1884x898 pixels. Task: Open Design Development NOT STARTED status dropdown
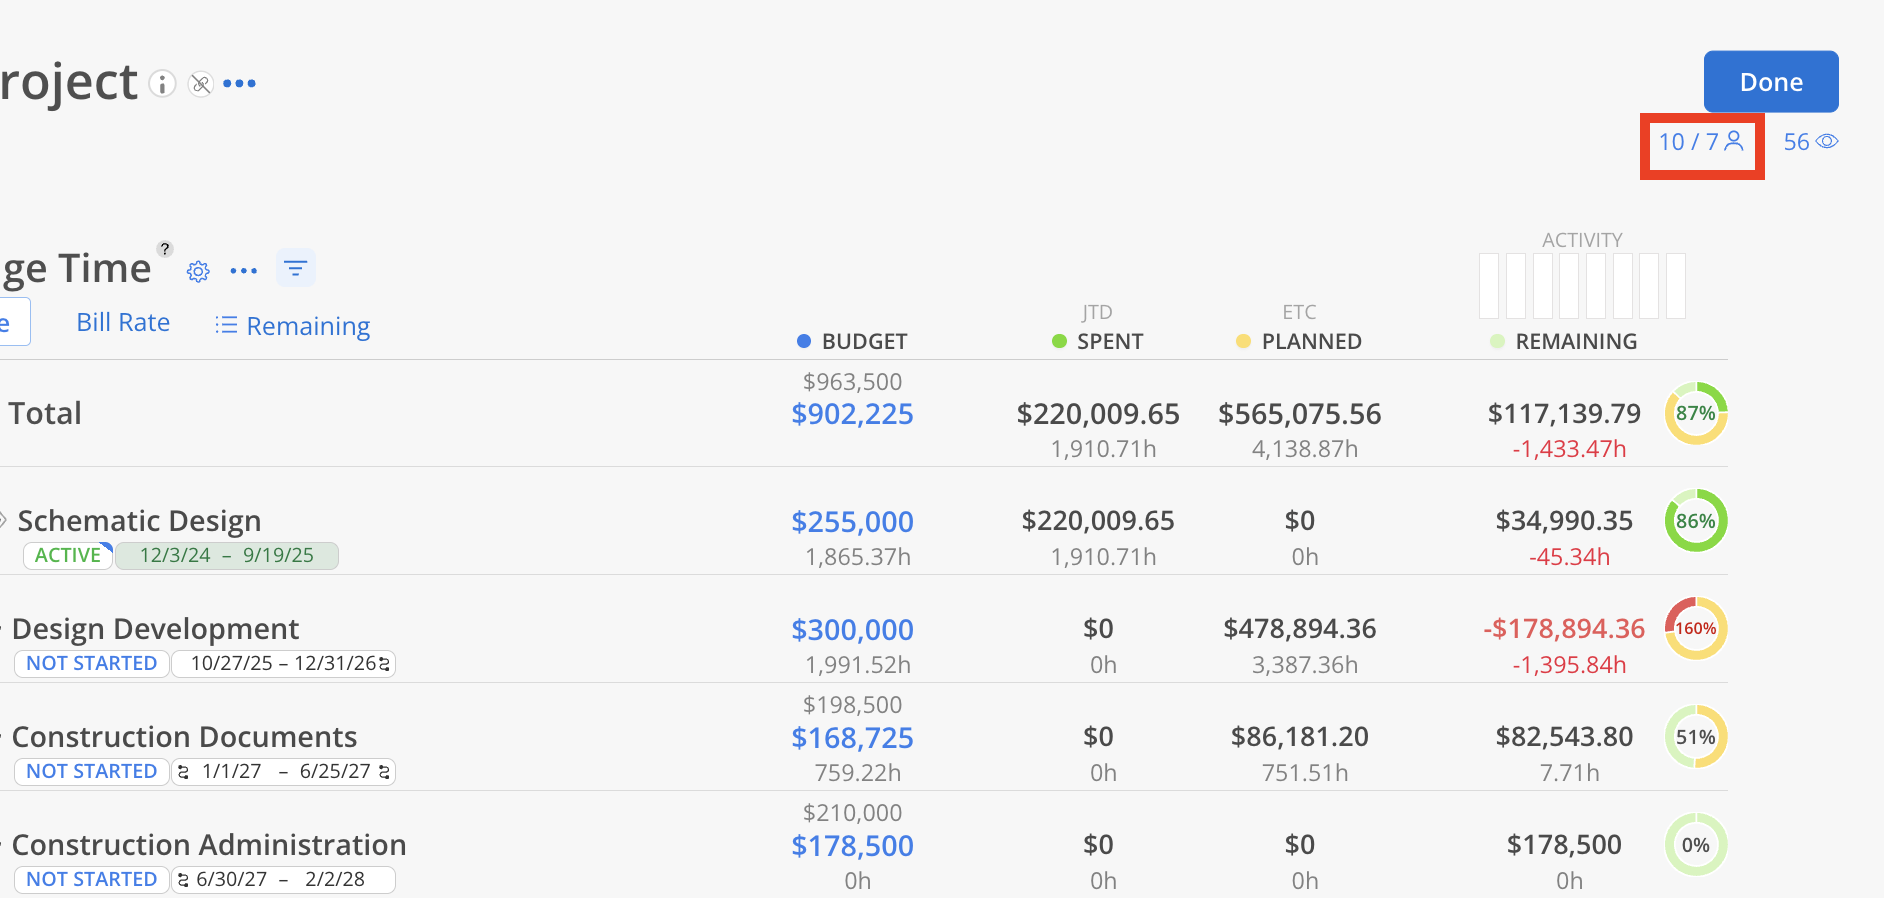point(91,663)
